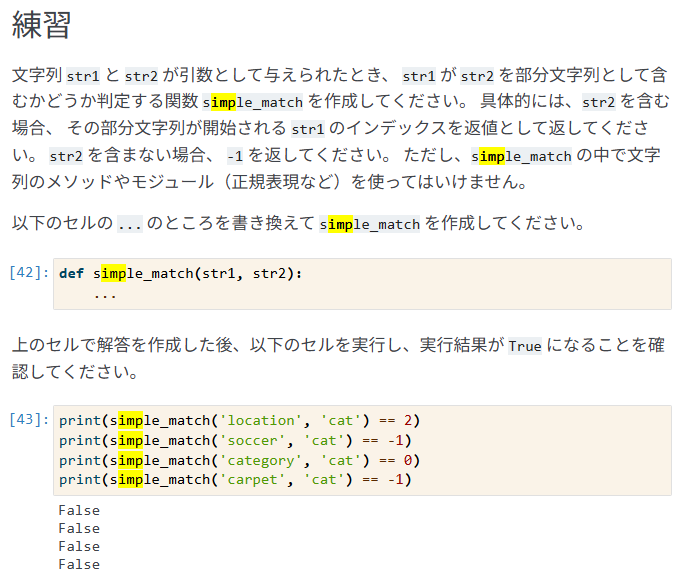Click the 練習 heading

pyautogui.click(x=41, y=27)
